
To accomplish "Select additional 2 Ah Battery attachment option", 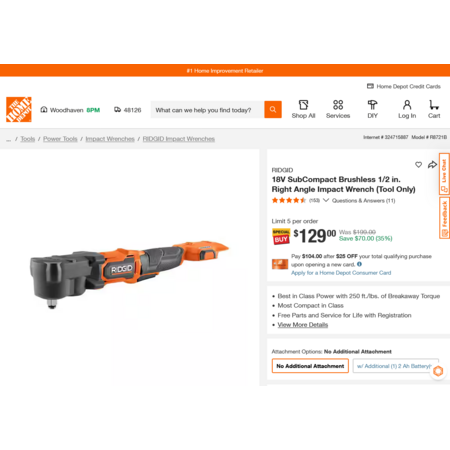I will pos(396,366).
